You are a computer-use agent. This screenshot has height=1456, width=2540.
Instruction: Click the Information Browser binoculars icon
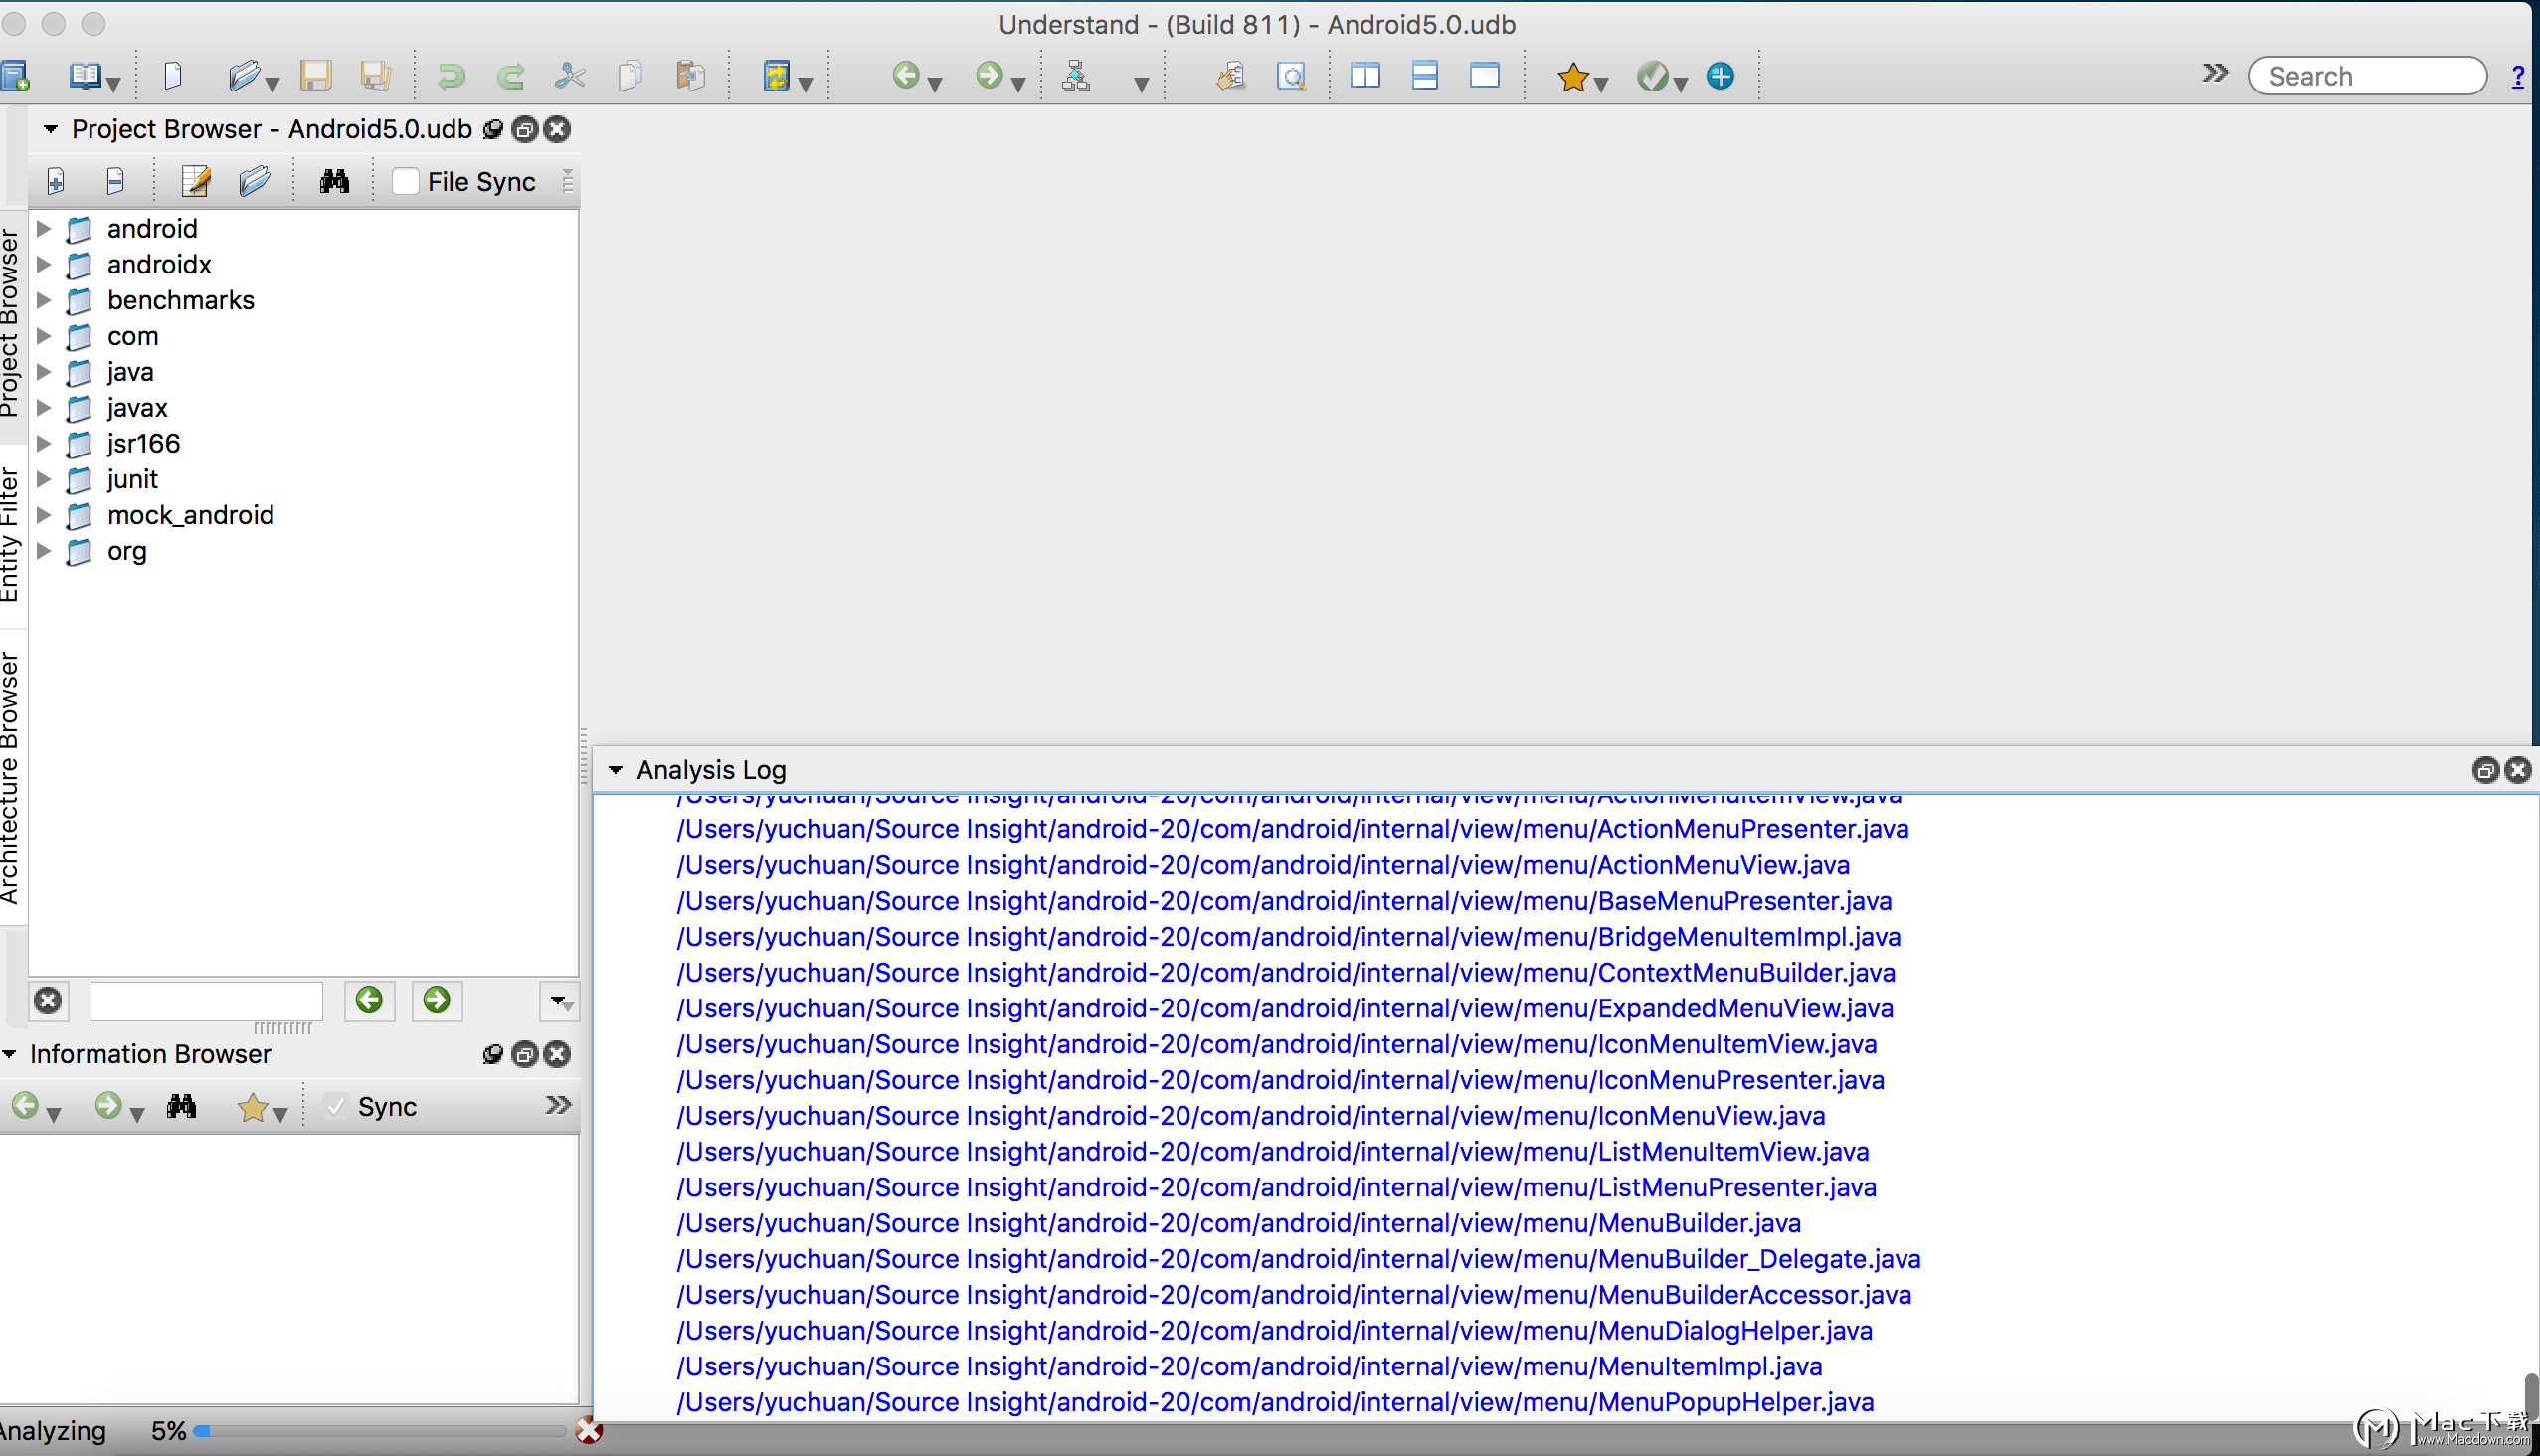pyautogui.click(x=181, y=1106)
